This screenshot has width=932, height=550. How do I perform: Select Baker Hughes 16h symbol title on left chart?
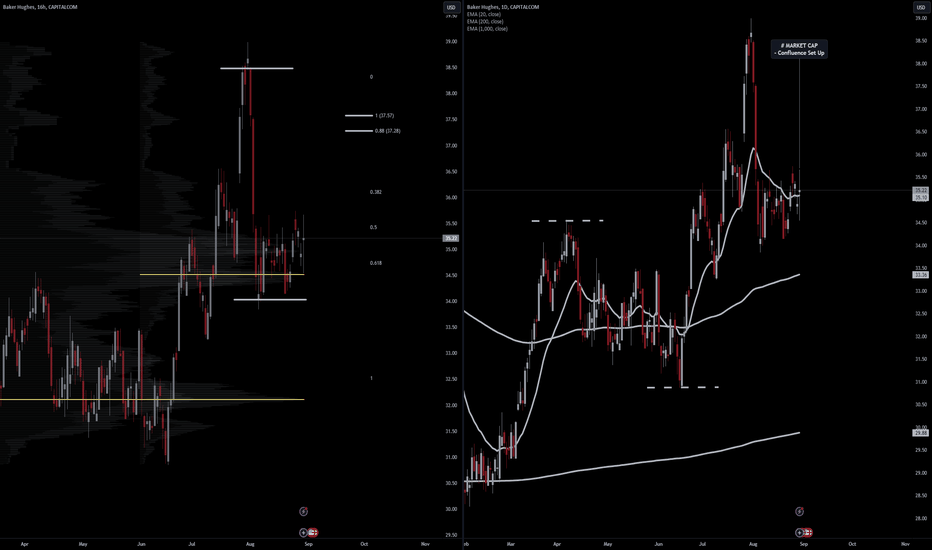coord(40,7)
